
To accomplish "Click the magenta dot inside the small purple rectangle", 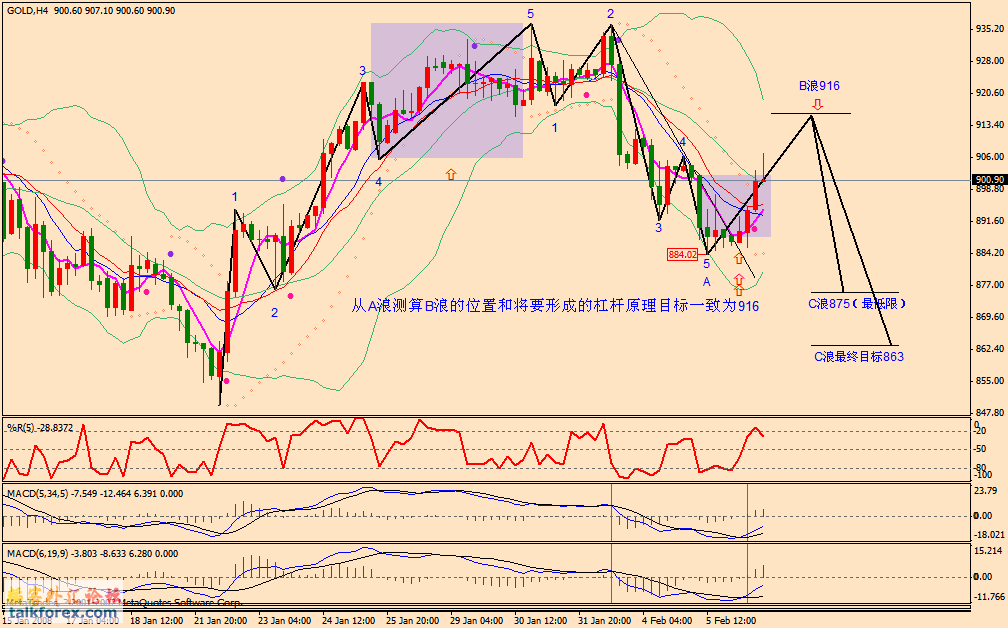I will pyautogui.click(x=753, y=229).
